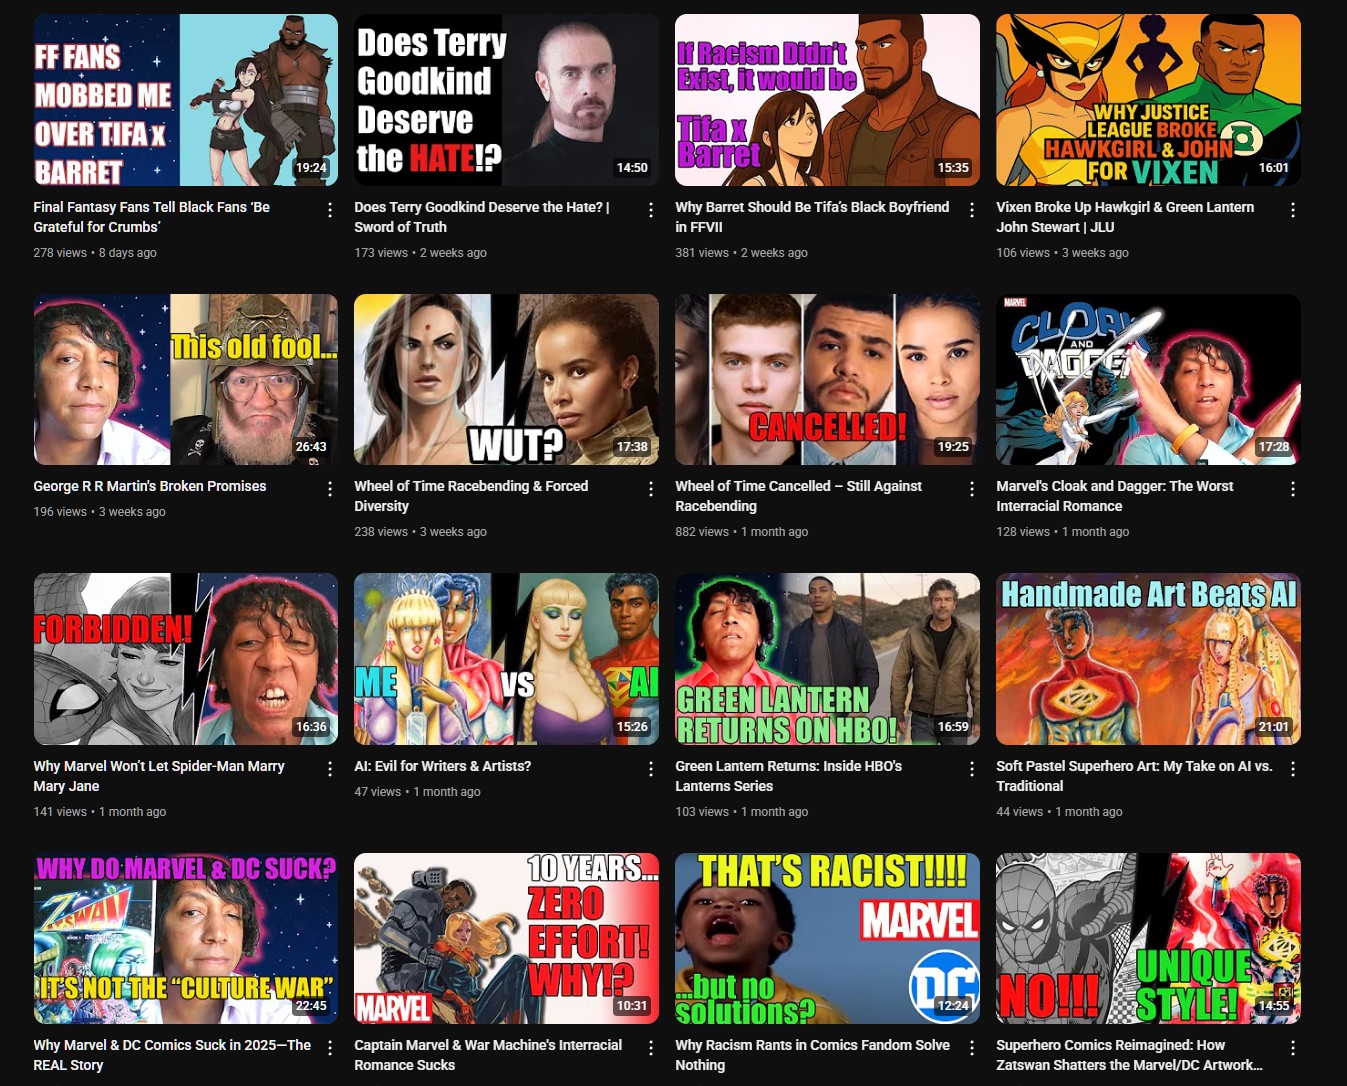This screenshot has height=1086, width=1347.
Task: Play the WUT? Wheel of Time thumbnail
Action: 507,379
